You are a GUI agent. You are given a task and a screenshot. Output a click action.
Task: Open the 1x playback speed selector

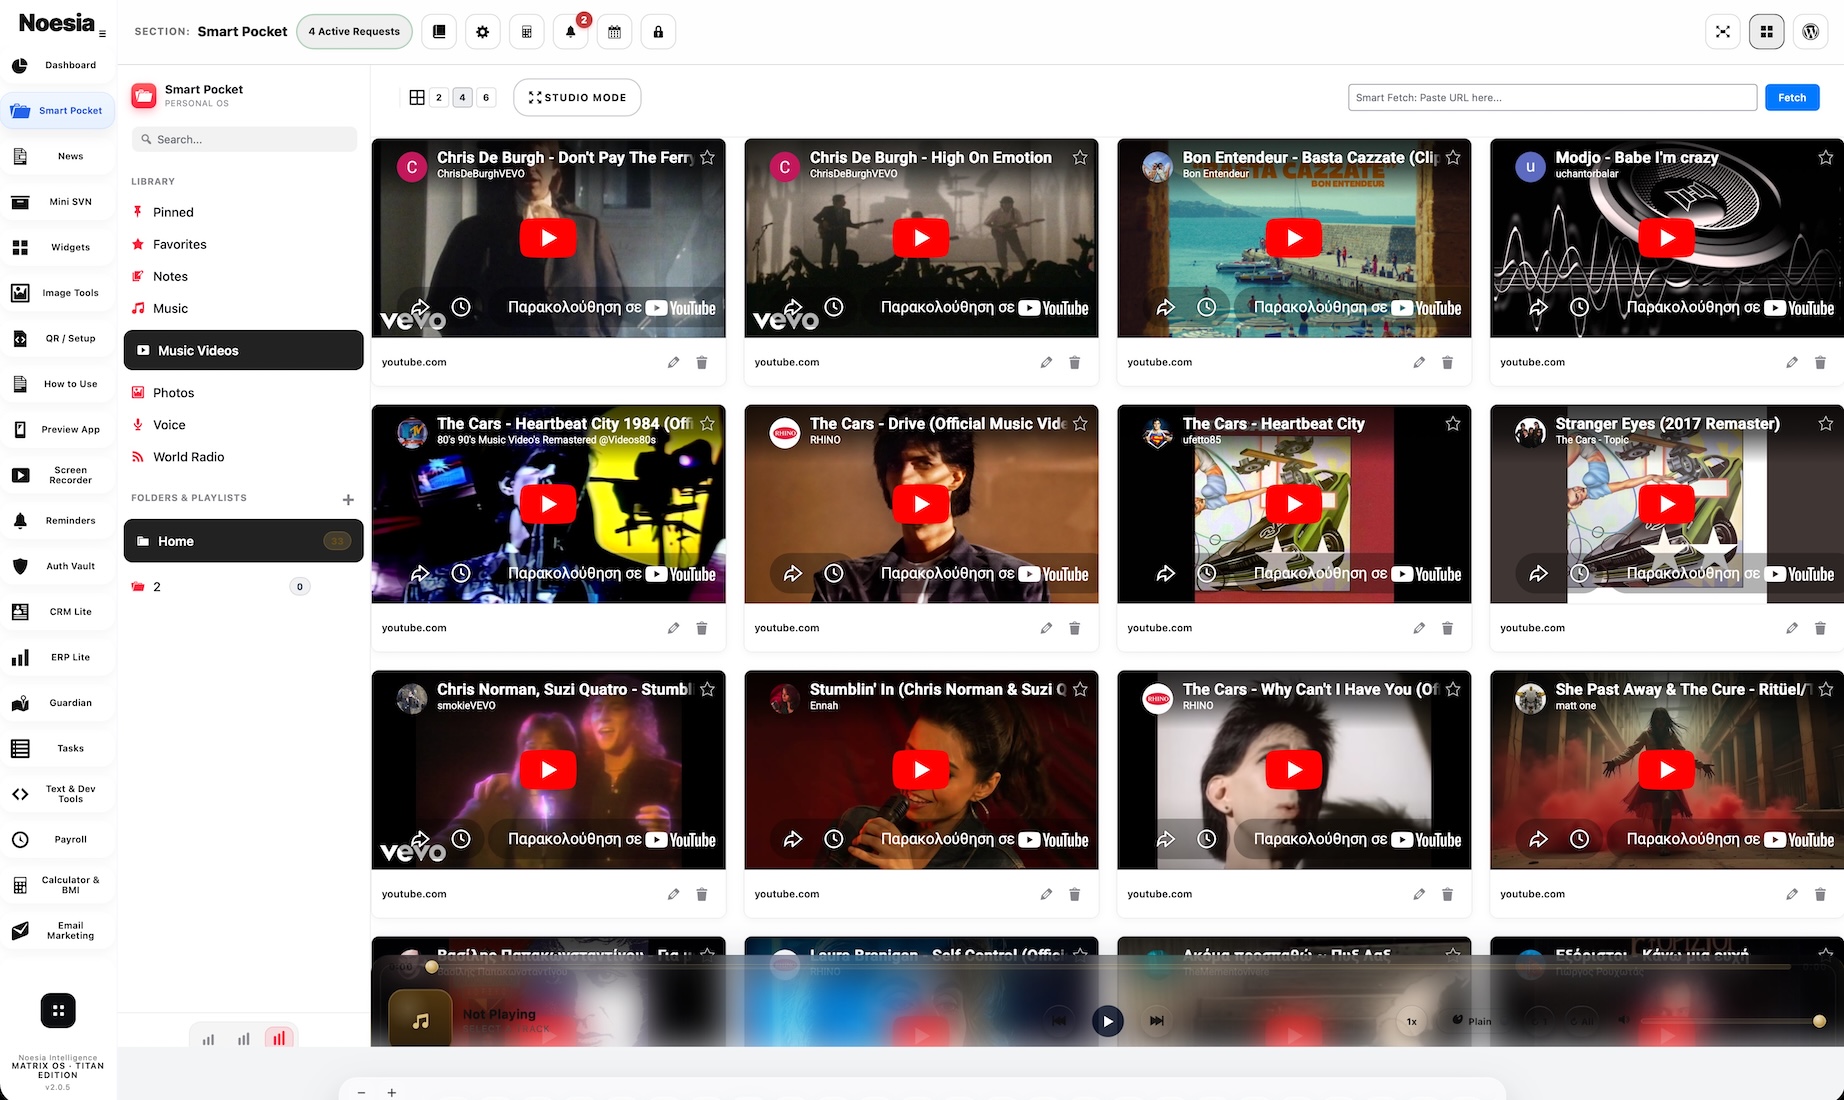(x=1411, y=1021)
